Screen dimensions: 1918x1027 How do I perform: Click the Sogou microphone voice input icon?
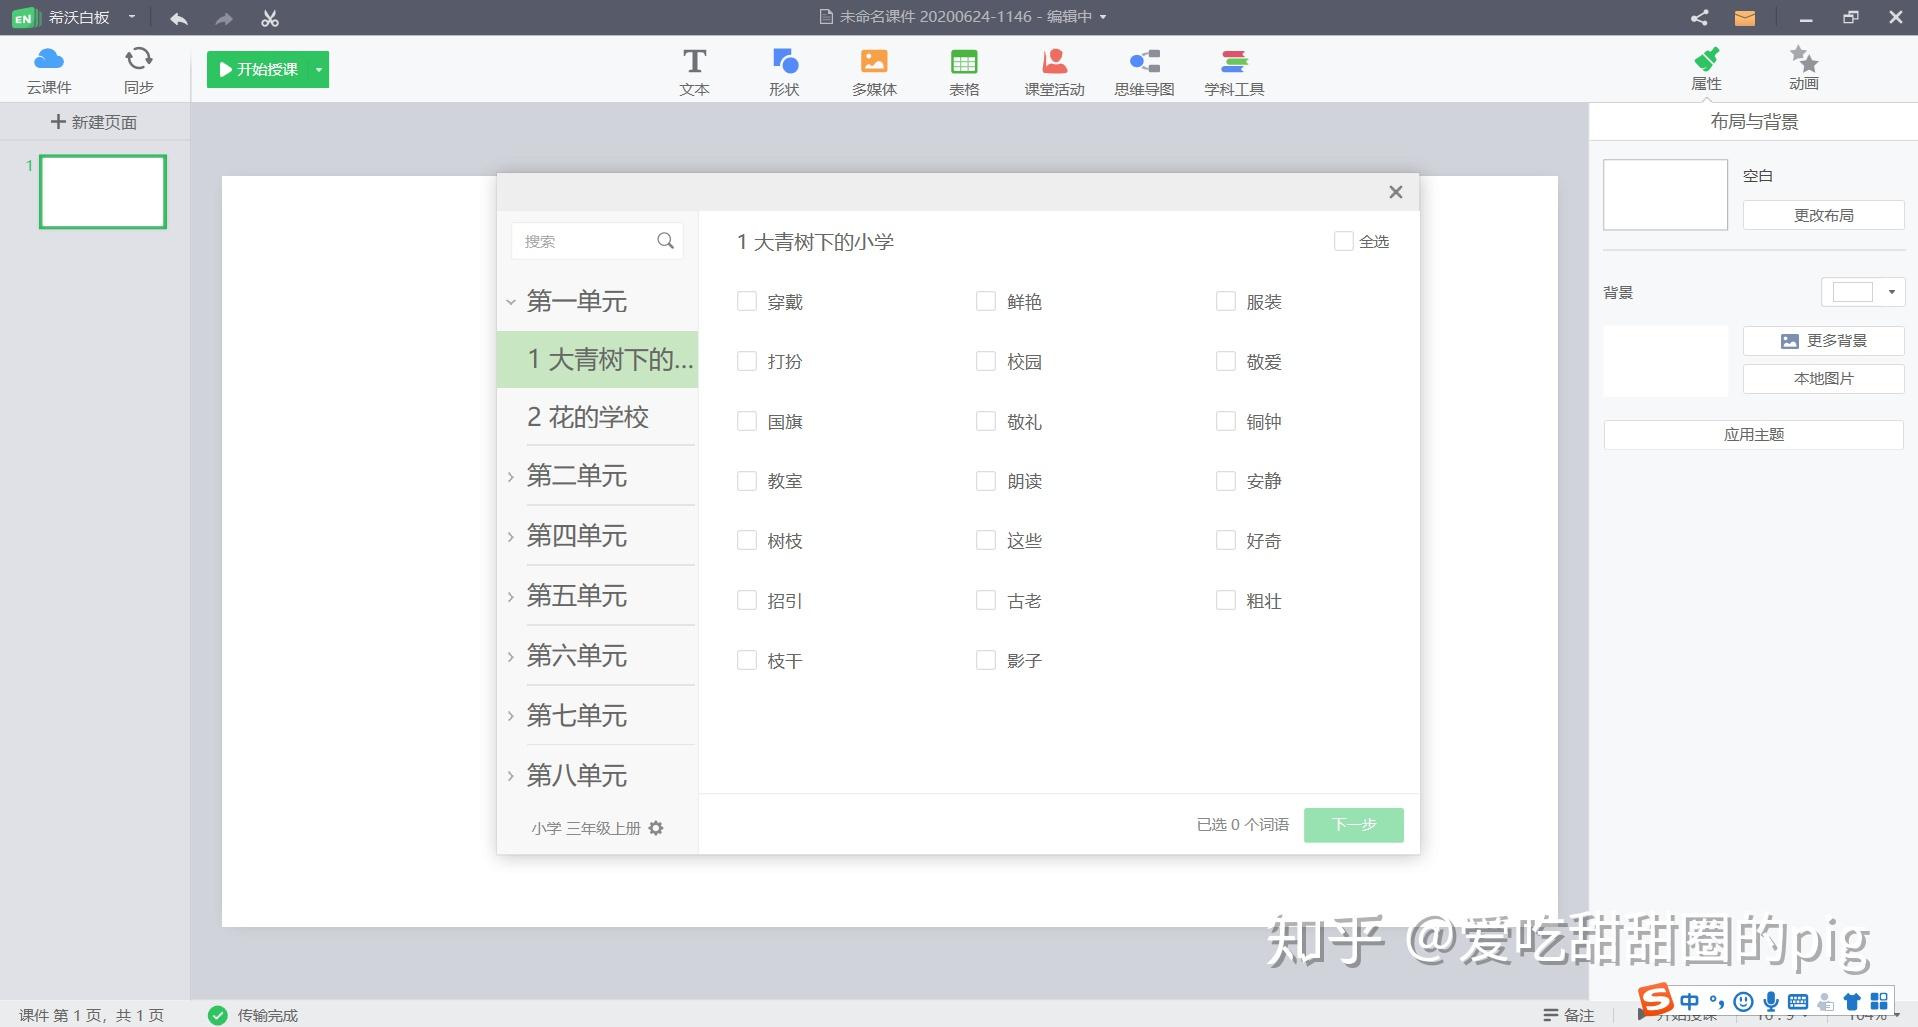[1771, 1001]
